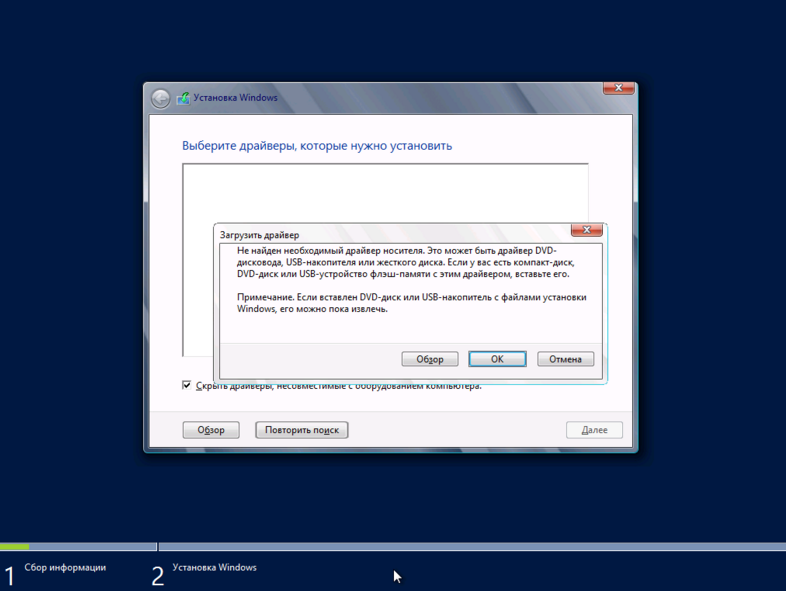
Task: Click Отмена in the driver dialog
Action: [x=565, y=359]
